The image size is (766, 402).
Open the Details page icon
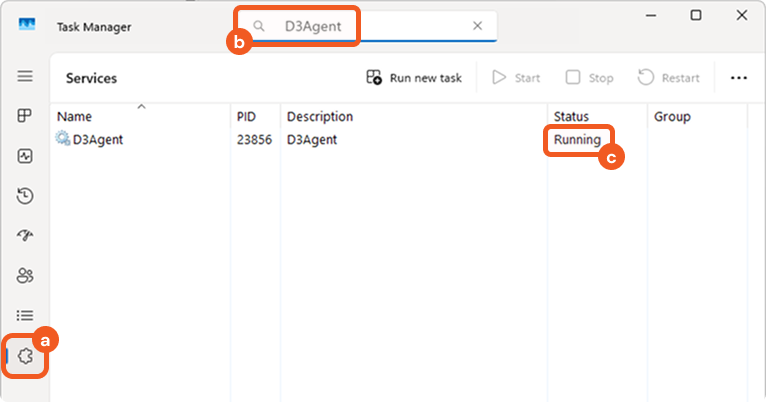(25, 316)
